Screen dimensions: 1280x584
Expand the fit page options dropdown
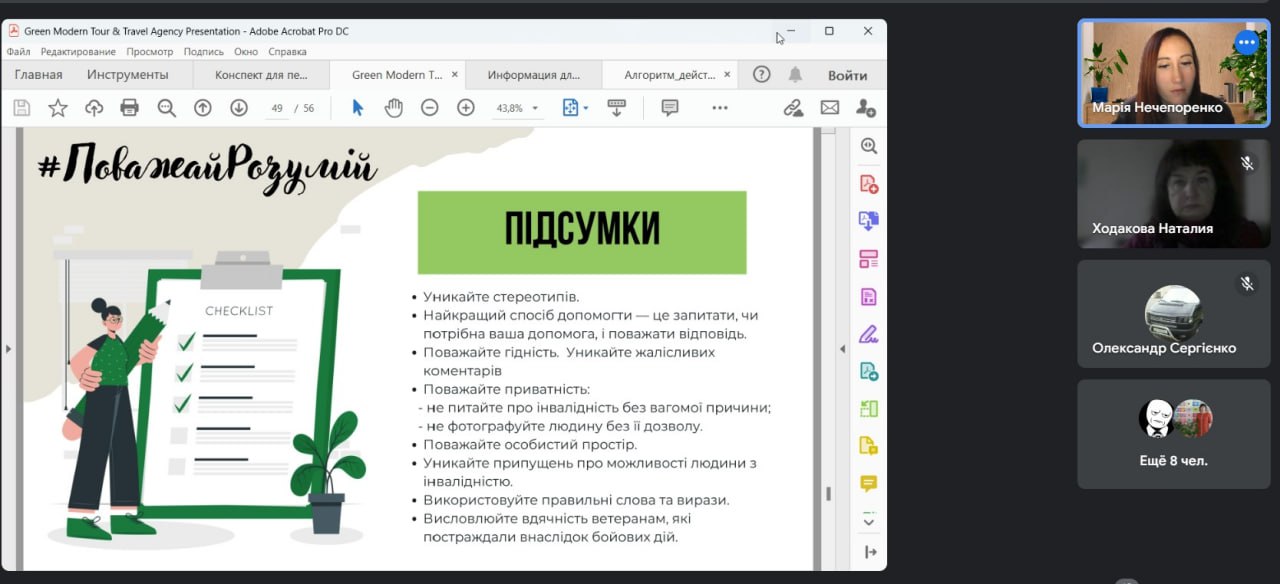pos(586,108)
